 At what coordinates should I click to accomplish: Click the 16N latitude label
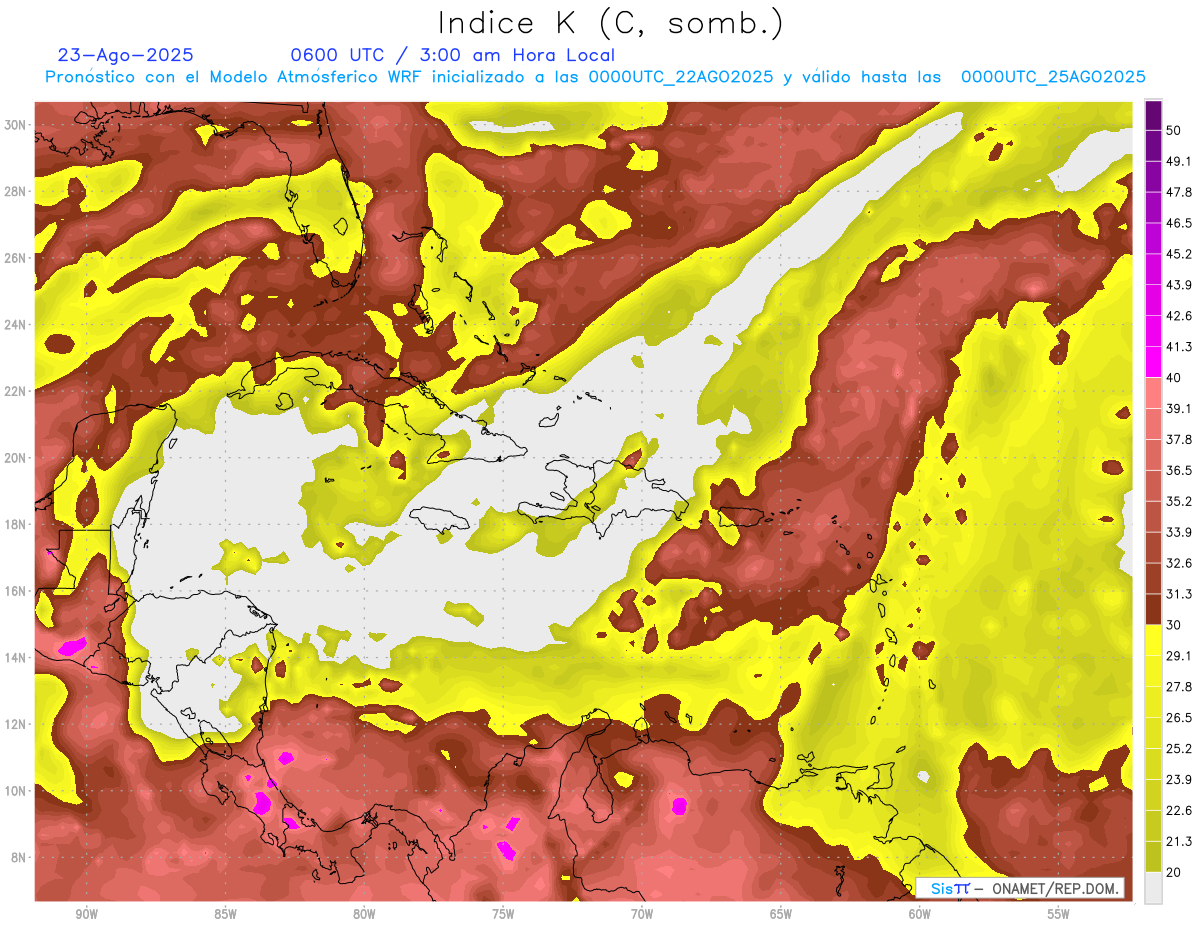[15, 591]
